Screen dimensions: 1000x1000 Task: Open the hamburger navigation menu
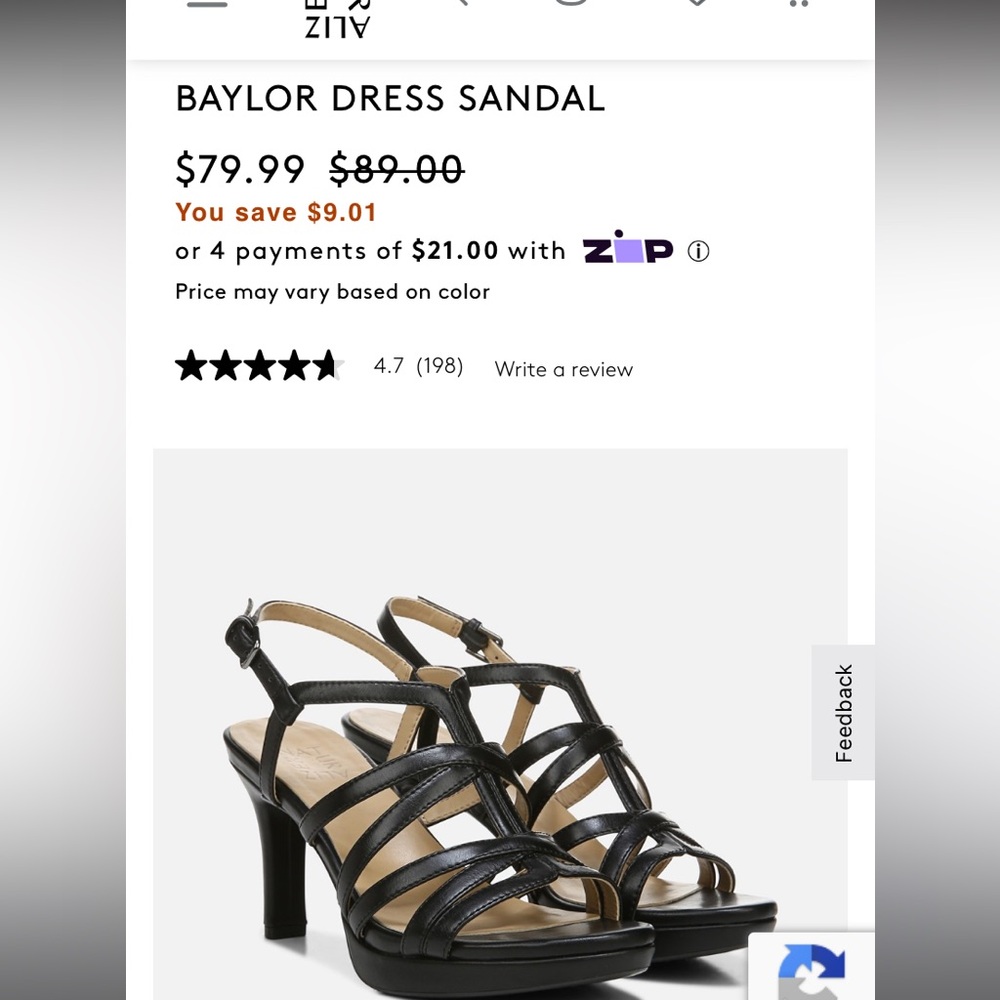[207, 5]
